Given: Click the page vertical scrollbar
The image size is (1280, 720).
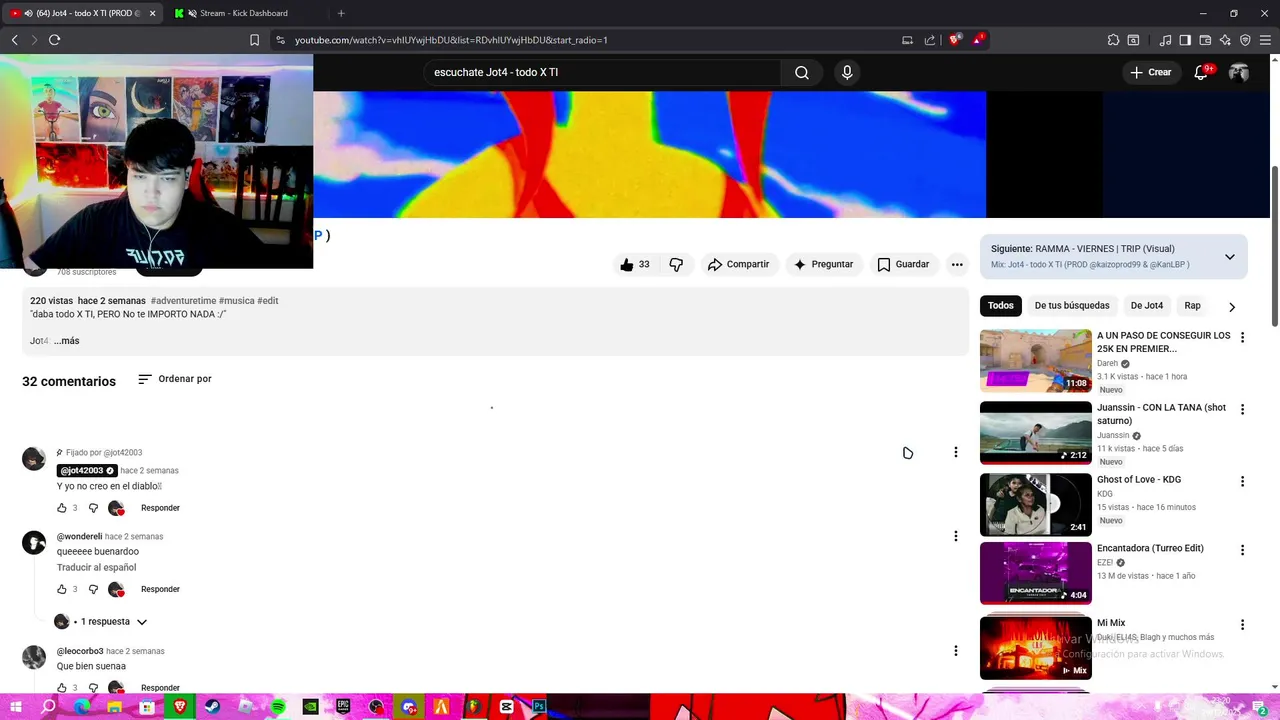Looking at the screenshot, I should [1274, 245].
